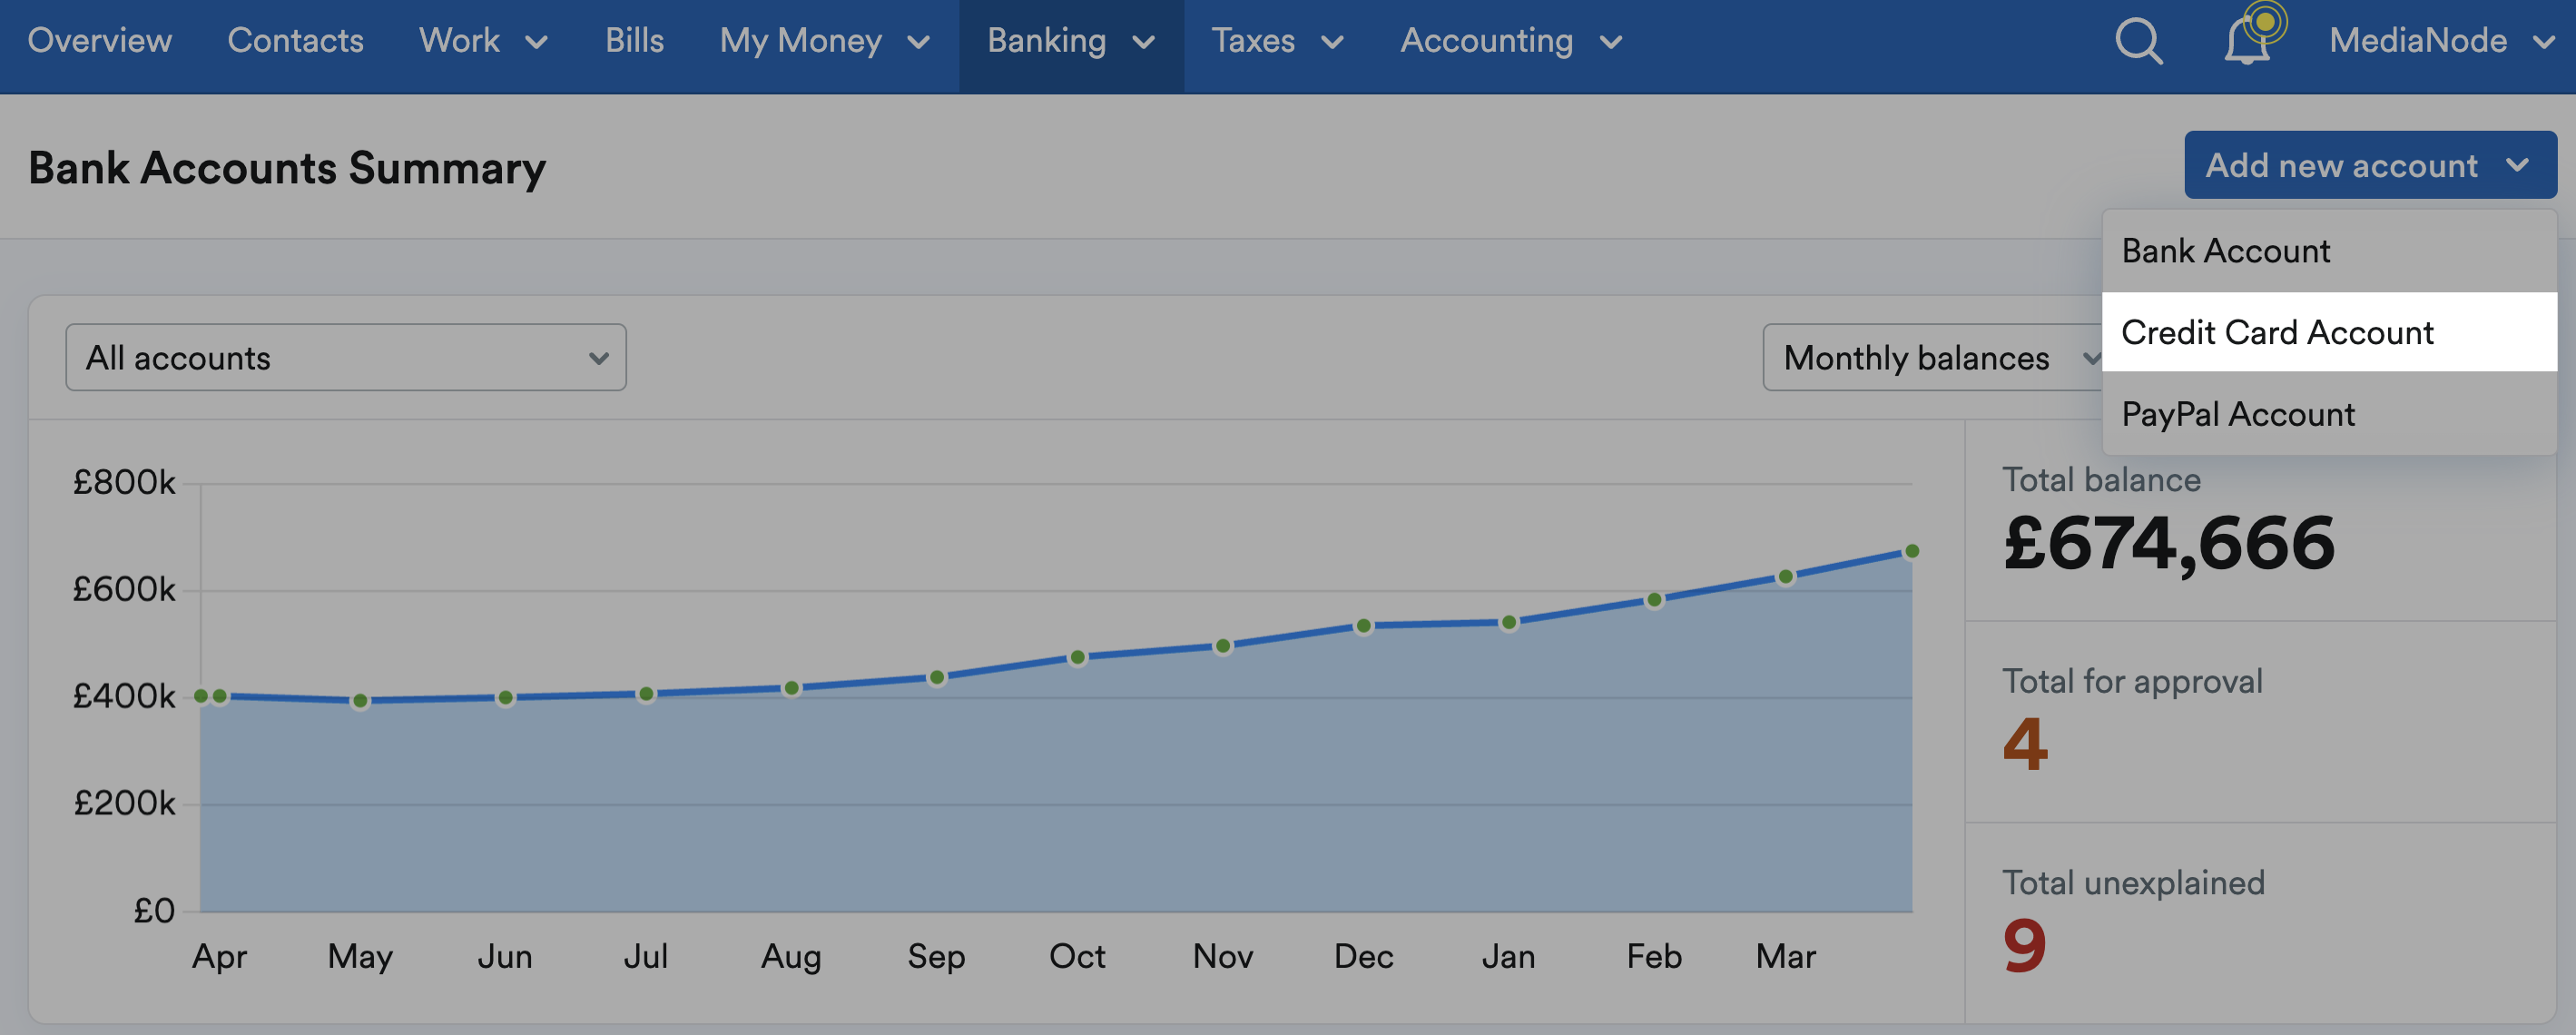The height and width of the screenshot is (1035, 2576).
Task: Go to the Contacts page
Action: (x=295, y=41)
